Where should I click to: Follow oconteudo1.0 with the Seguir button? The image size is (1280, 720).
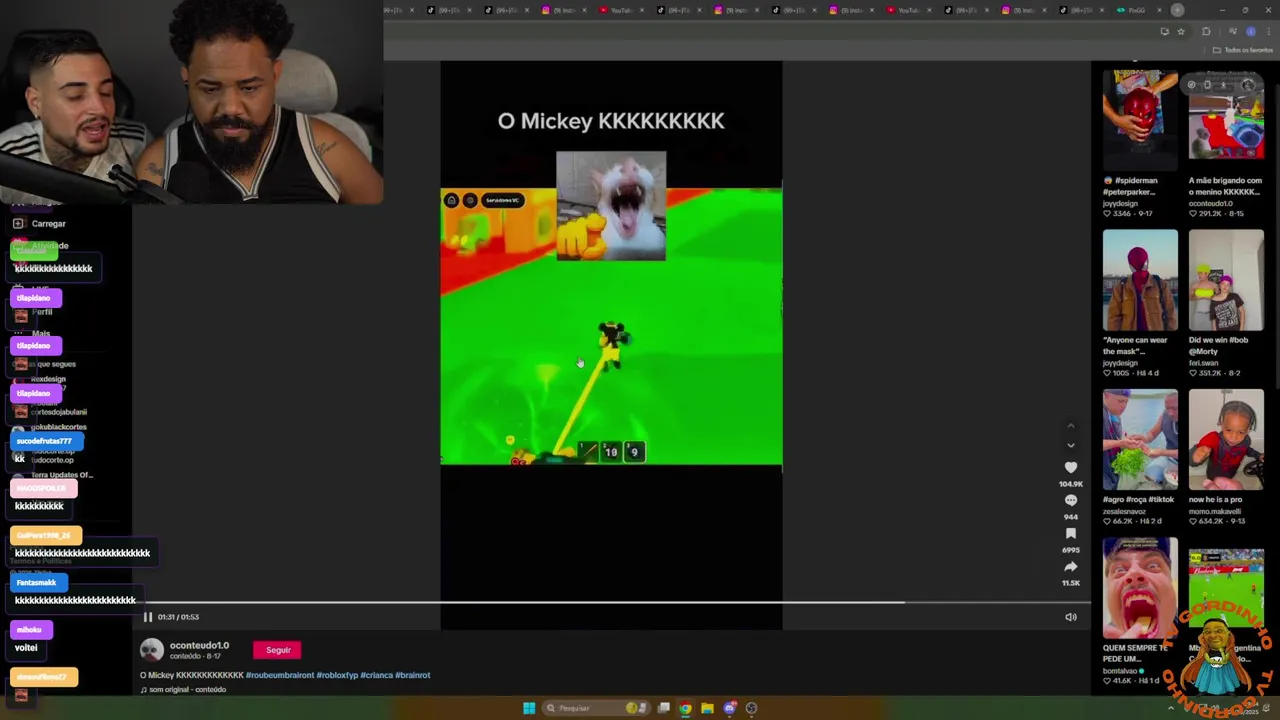[x=278, y=650]
